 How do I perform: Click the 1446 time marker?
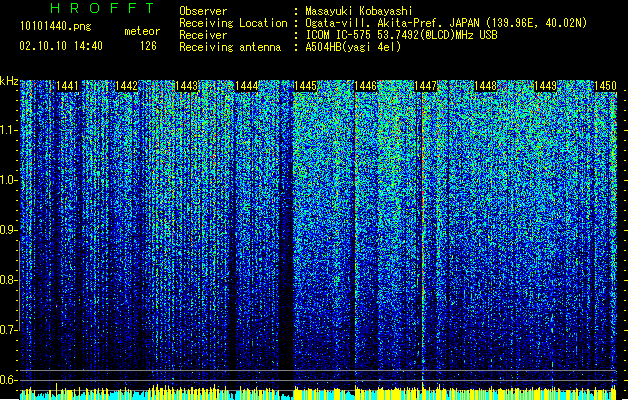click(365, 86)
